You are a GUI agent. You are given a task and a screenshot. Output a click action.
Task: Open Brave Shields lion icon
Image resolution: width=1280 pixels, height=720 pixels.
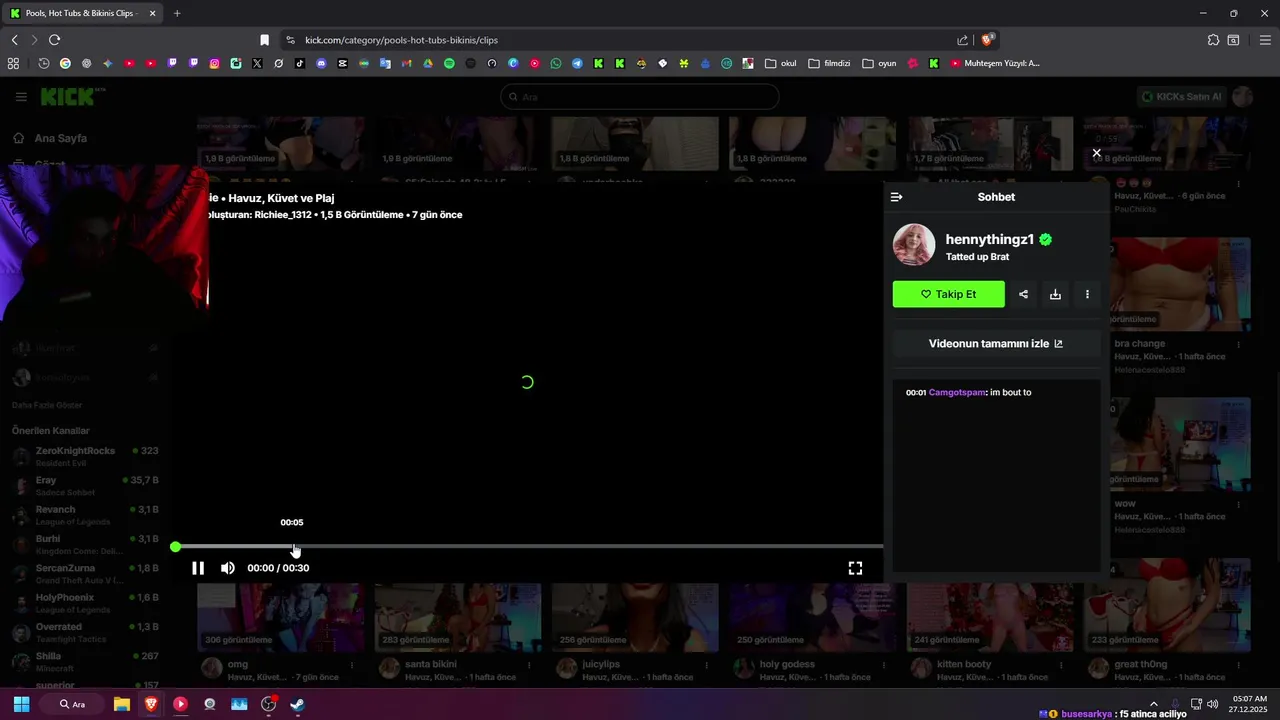[x=987, y=40]
